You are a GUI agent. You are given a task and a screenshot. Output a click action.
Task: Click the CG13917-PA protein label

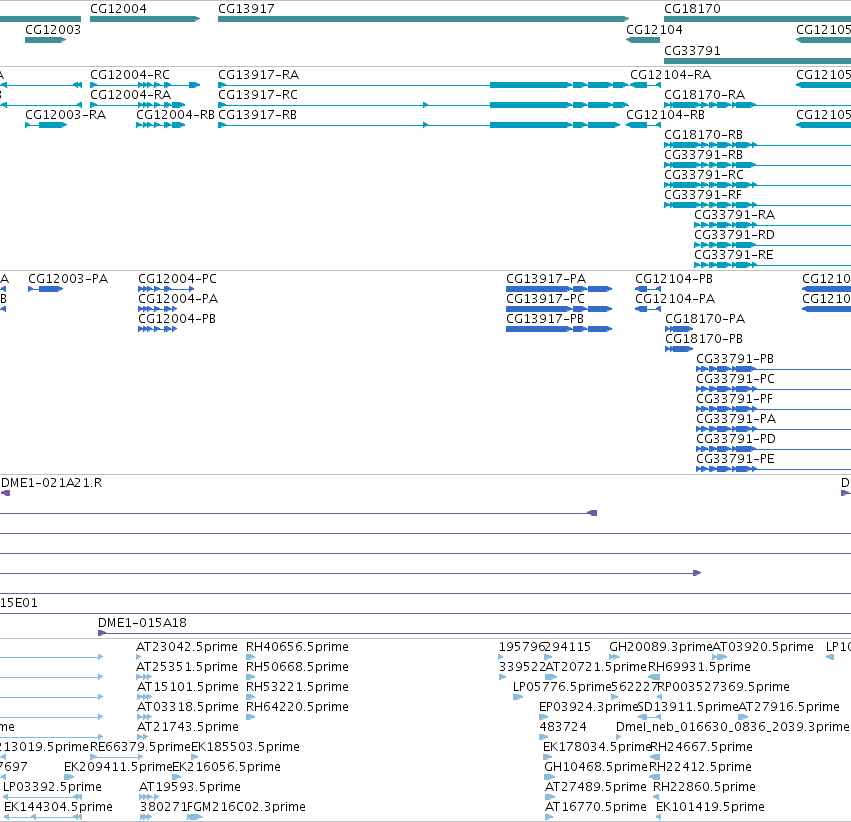[x=546, y=278]
